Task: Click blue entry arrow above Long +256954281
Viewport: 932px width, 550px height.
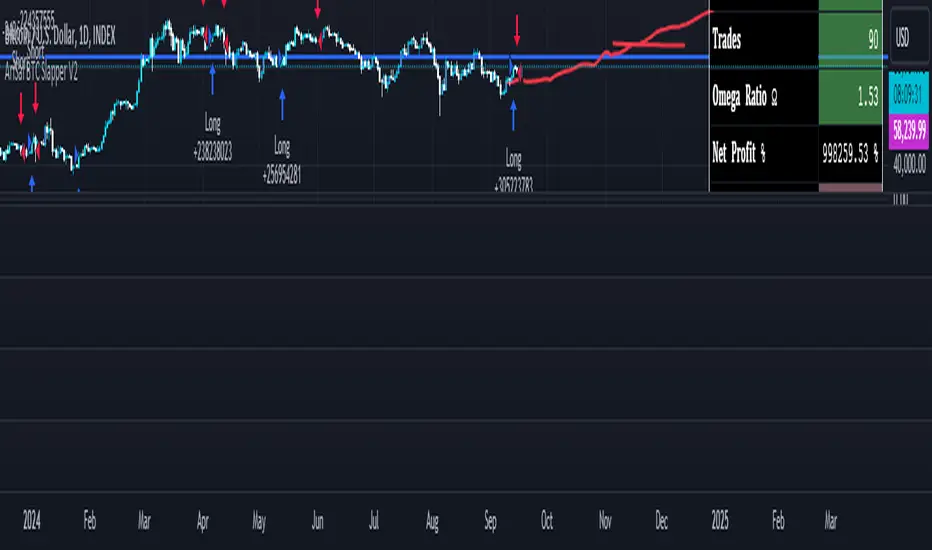Action: pyautogui.click(x=282, y=105)
